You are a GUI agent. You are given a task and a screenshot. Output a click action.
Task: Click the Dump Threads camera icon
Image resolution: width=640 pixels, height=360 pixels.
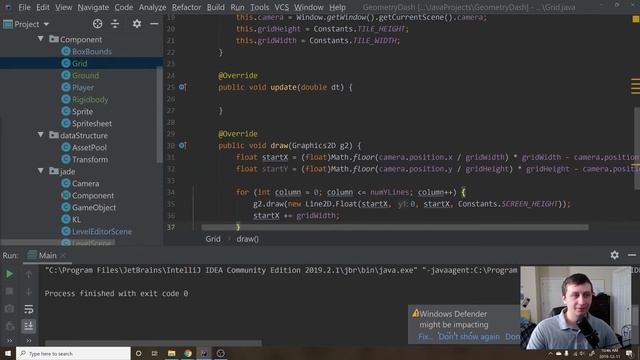tap(9, 309)
